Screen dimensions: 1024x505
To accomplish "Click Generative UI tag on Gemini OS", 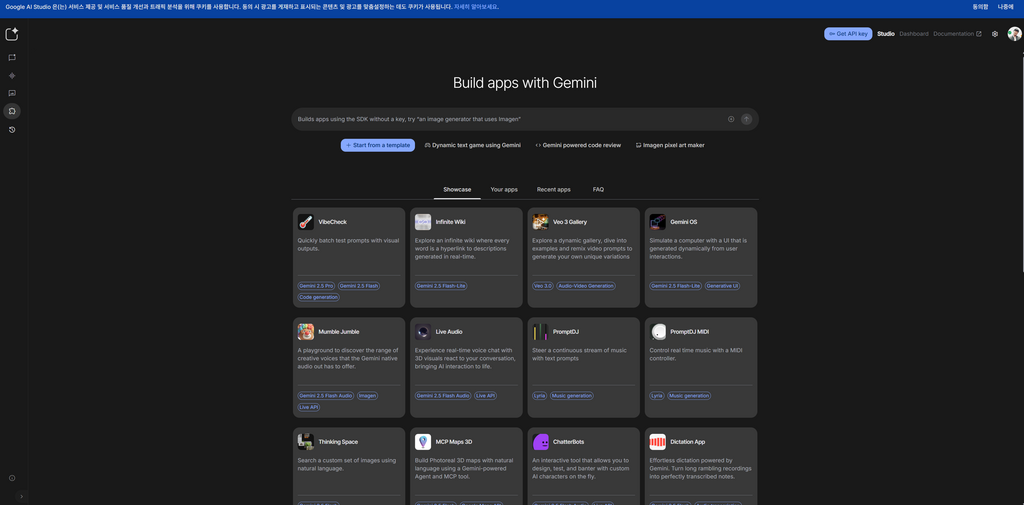I will [x=722, y=286].
